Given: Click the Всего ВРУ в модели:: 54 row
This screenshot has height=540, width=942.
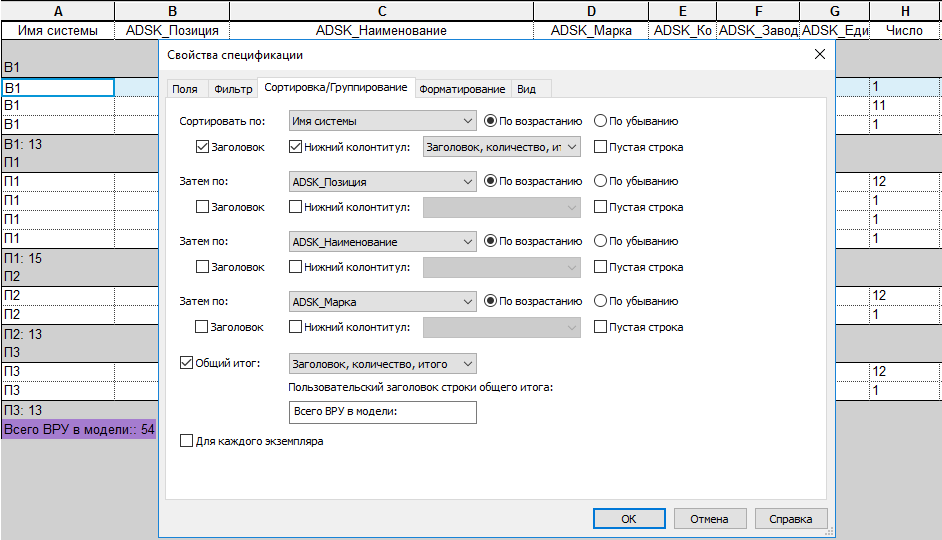Looking at the screenshot, I should click(x=79, y=429).
